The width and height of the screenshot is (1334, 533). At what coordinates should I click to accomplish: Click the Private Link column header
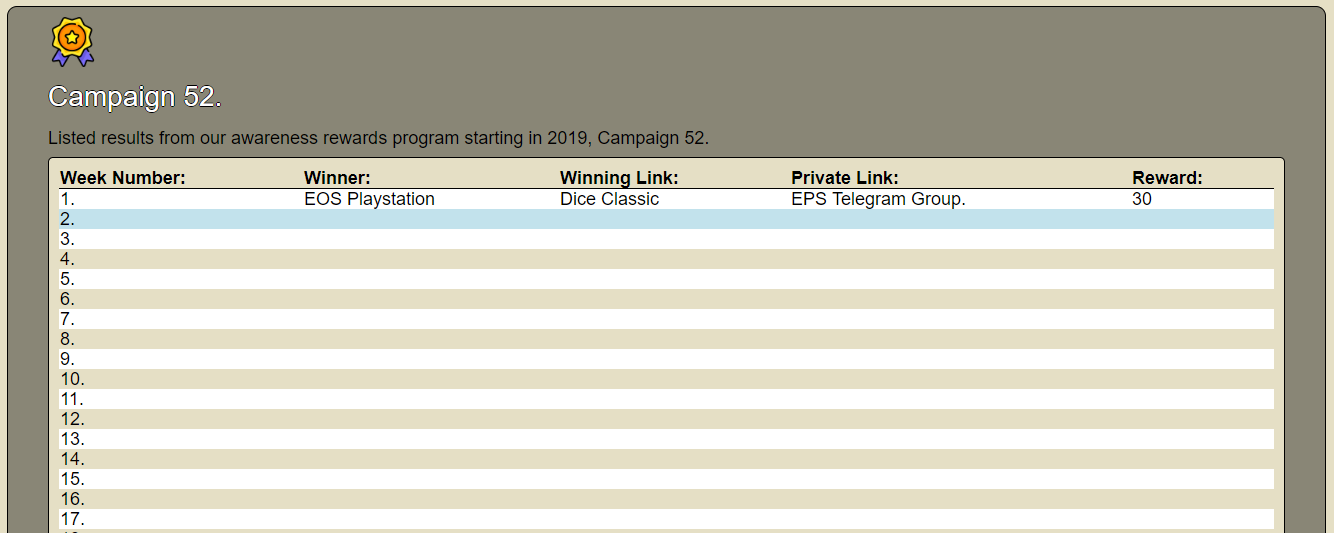tap(844, 178)
